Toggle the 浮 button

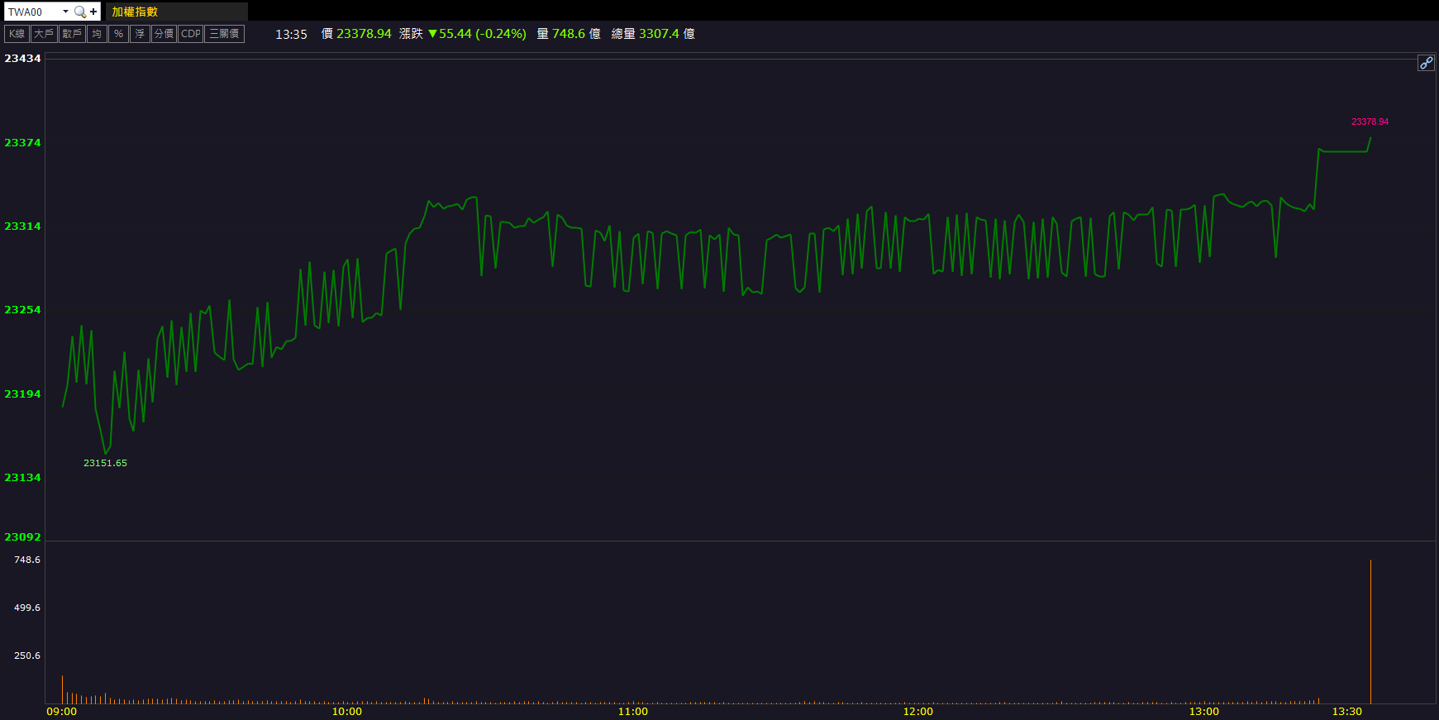[140, 34]
